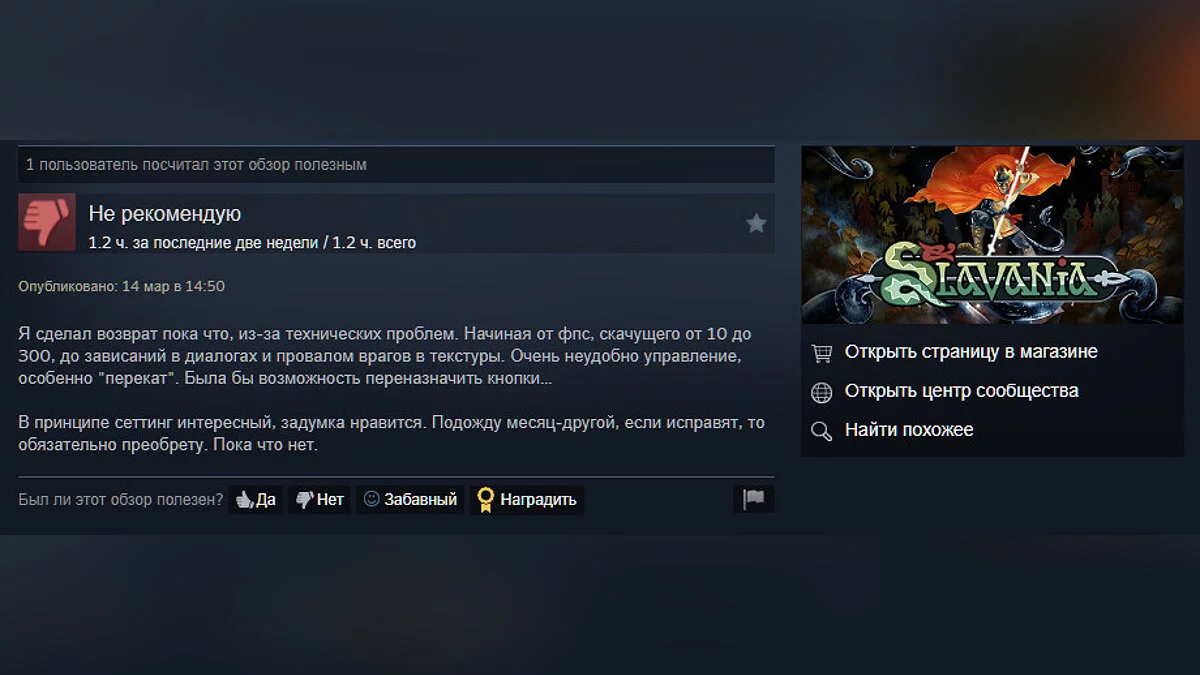Open Открыть страницу в магазине link

[x=971, y=352]
